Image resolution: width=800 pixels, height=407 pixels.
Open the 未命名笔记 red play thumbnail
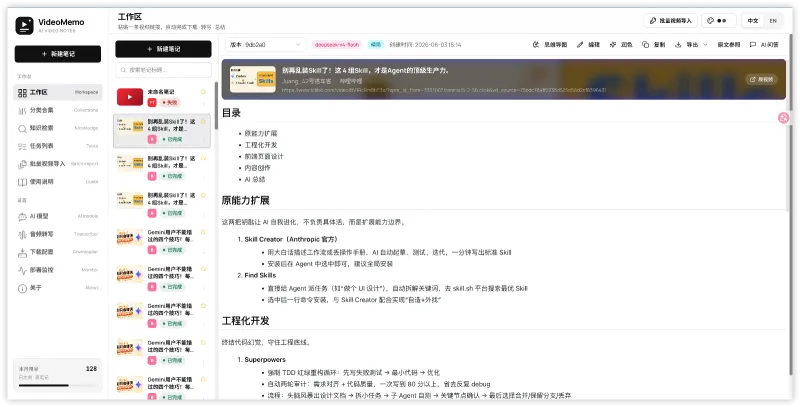point(130,97)
